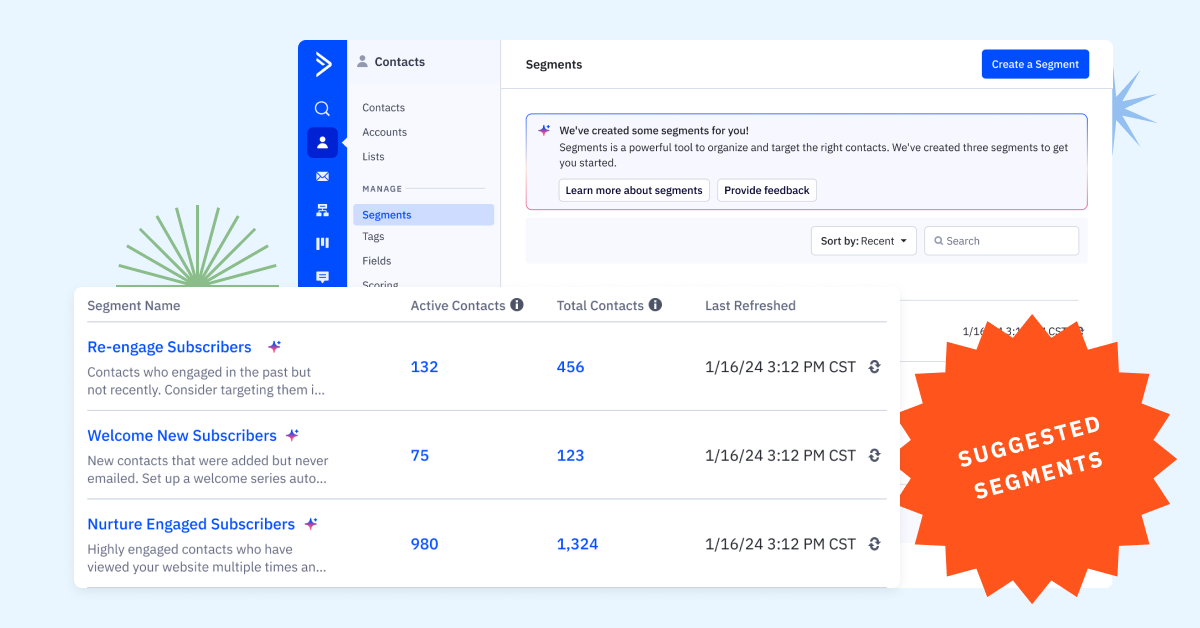Open the Welcome New Subscribers segment link
This screenshot has width=1200, height=628.
click(182, 435)
